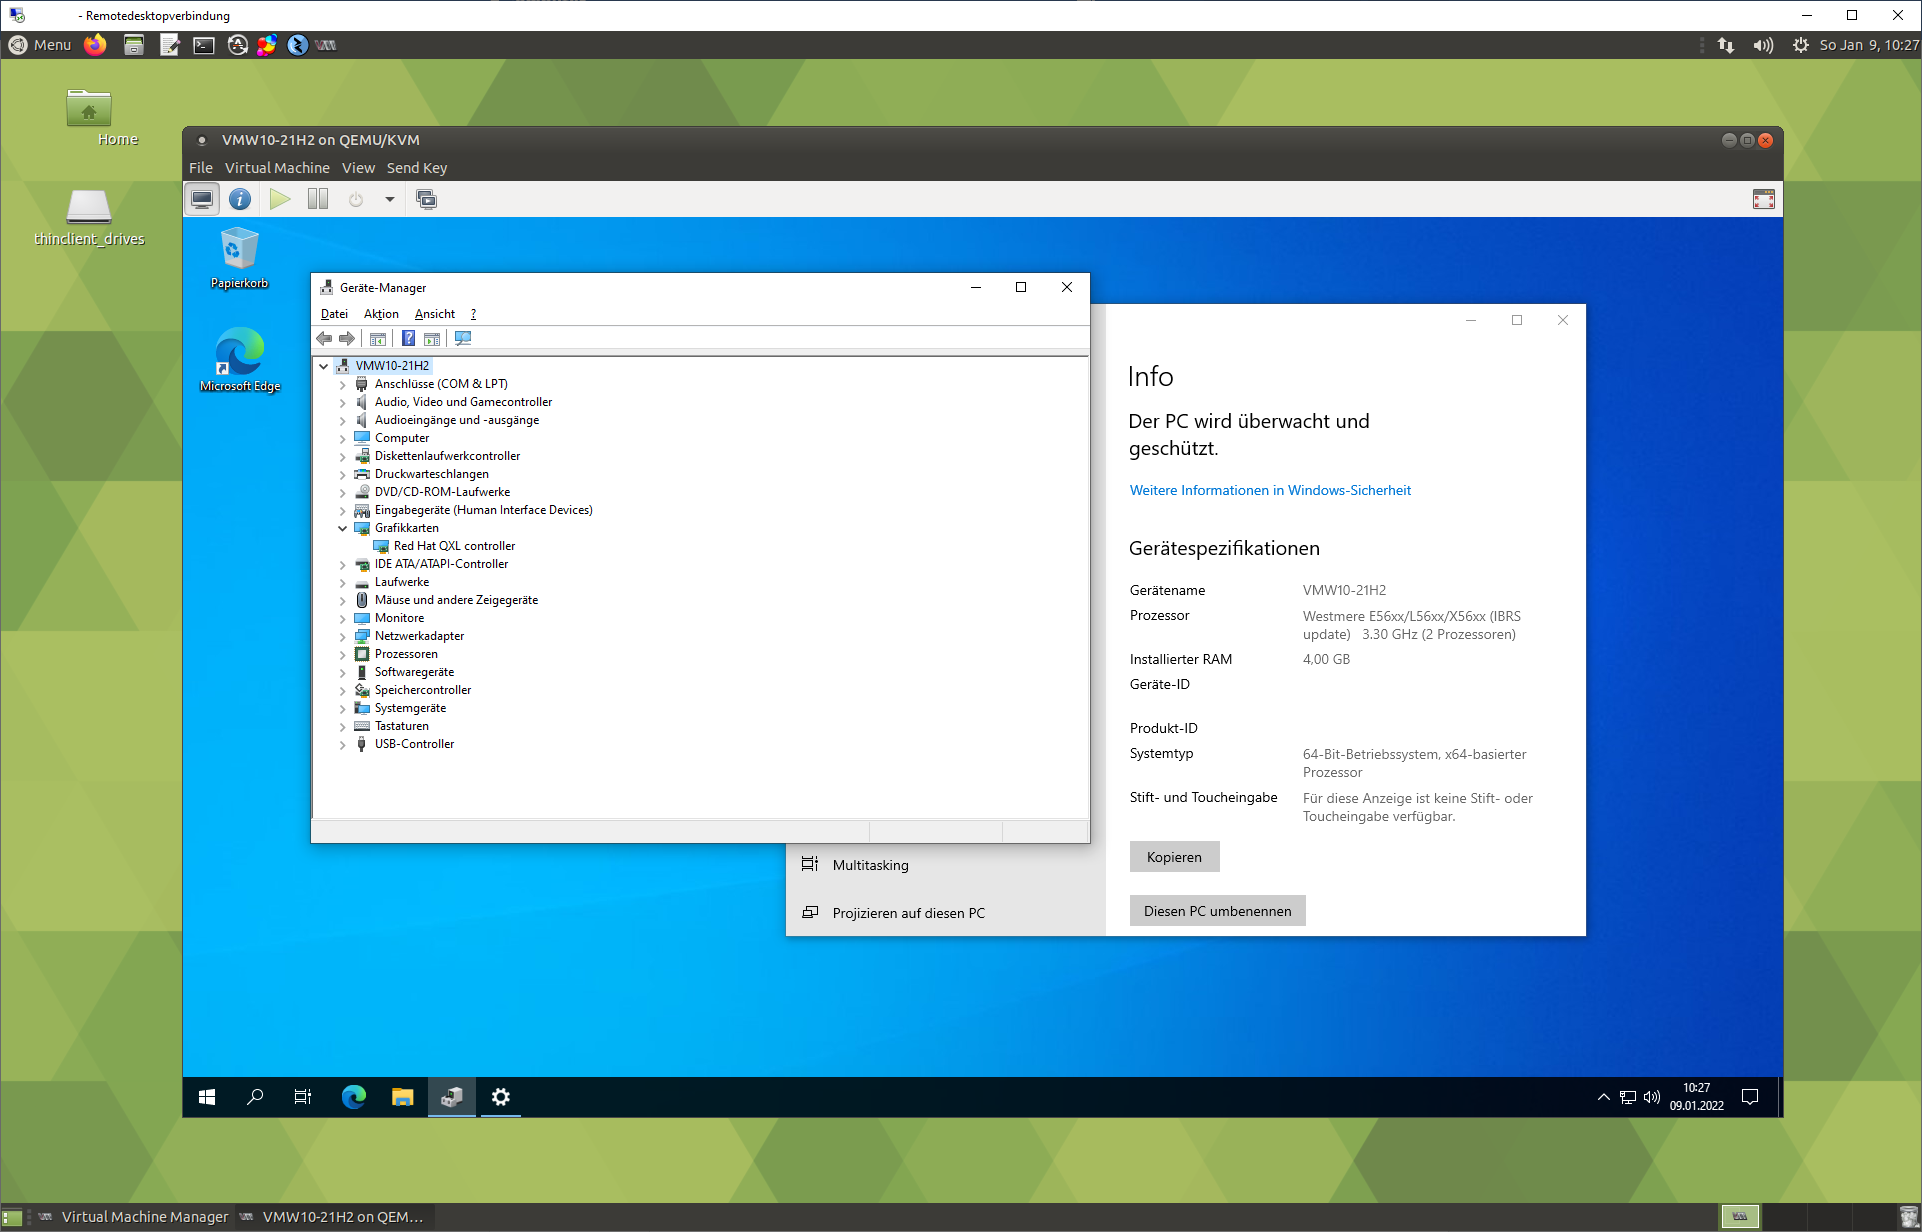The width and height of the screenshot is (1922, 1232).
Task: Select Red Hat QXL controller device
Action: pos(454,546)
